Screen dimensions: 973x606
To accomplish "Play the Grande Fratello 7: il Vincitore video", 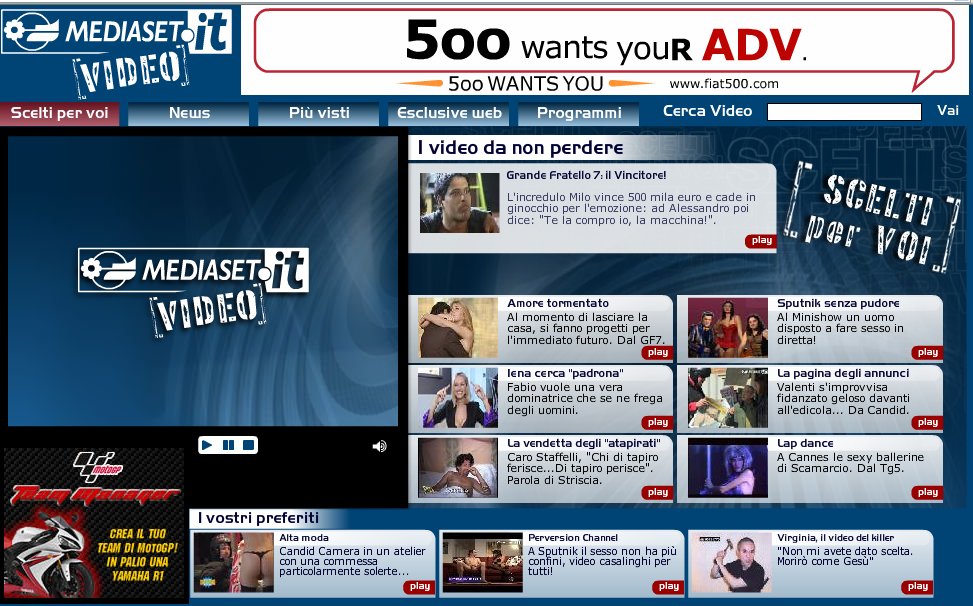I will point(761,241).
